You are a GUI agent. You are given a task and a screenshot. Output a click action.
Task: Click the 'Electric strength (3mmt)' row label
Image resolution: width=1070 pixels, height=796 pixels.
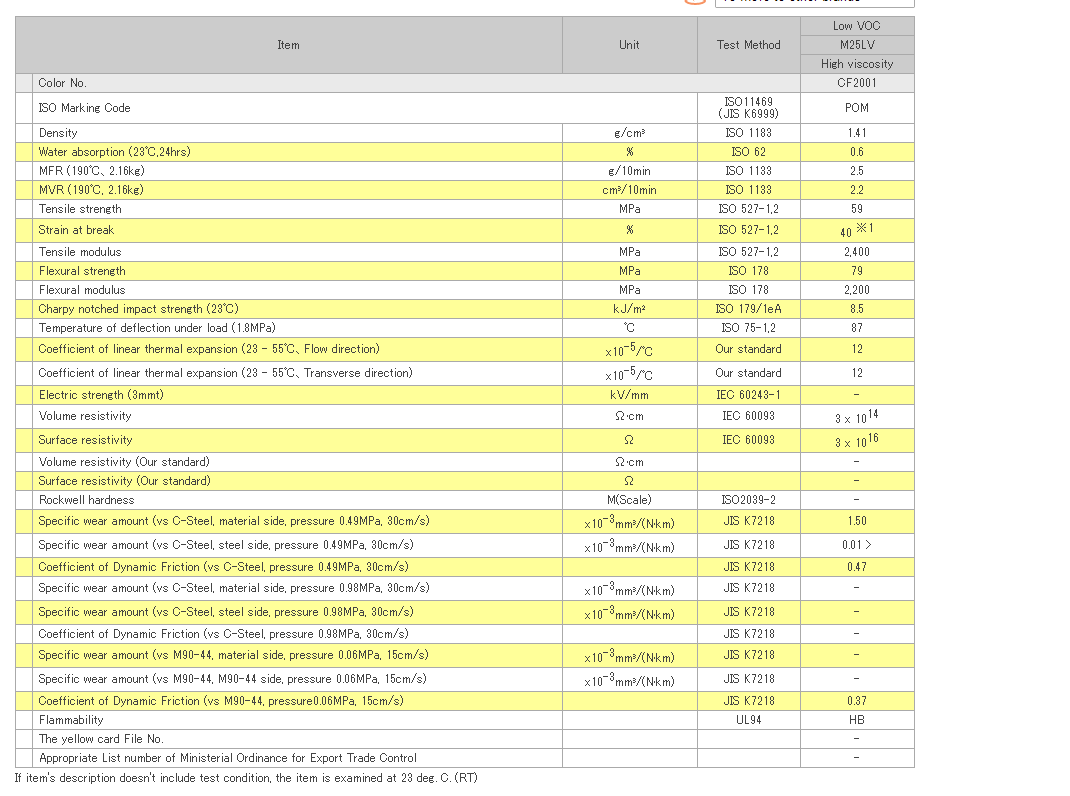click(101, 395)
